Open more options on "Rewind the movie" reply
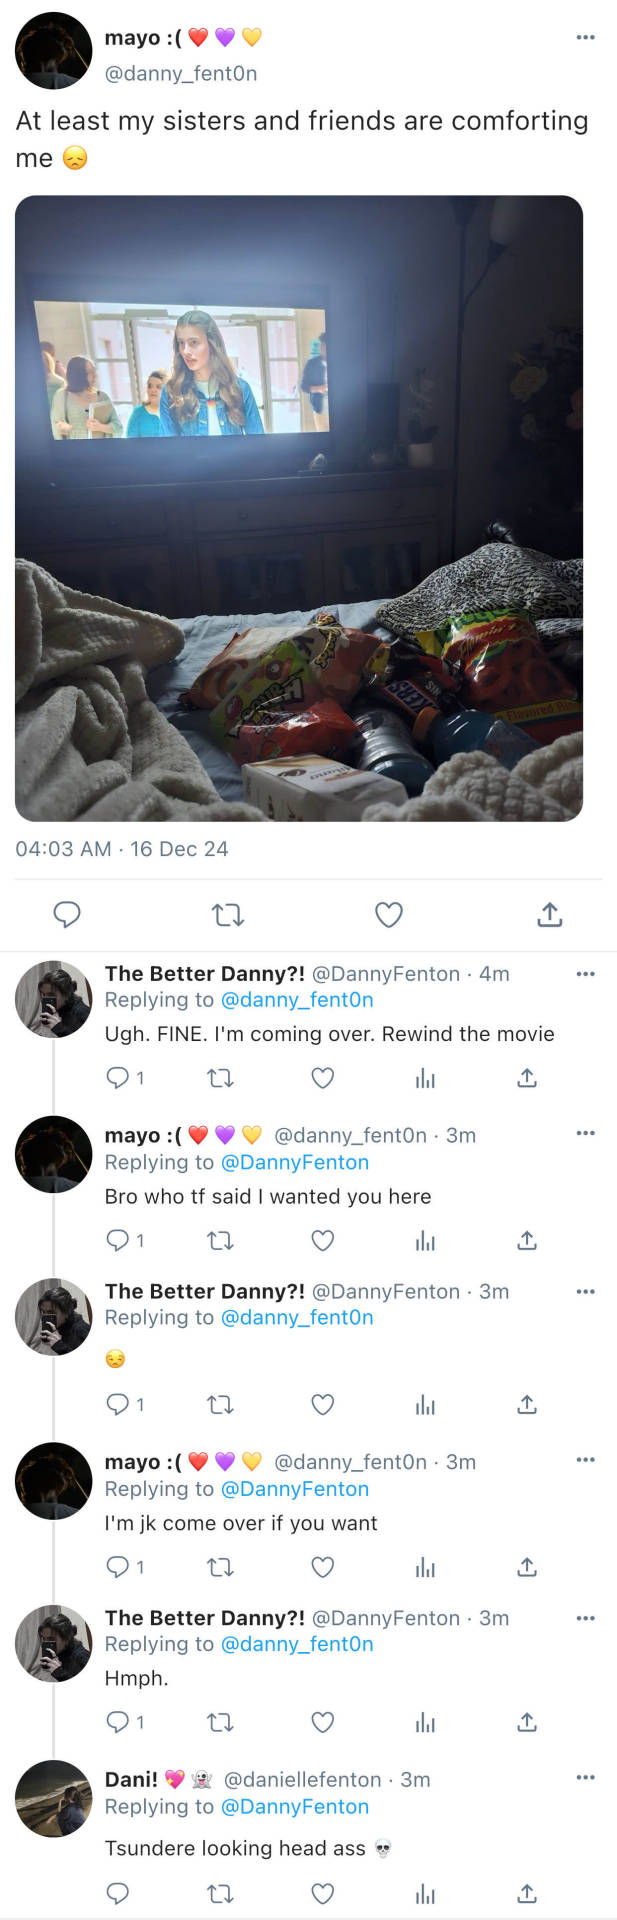This screenshot has width=617, height=1920. click(x=585, y=974)
